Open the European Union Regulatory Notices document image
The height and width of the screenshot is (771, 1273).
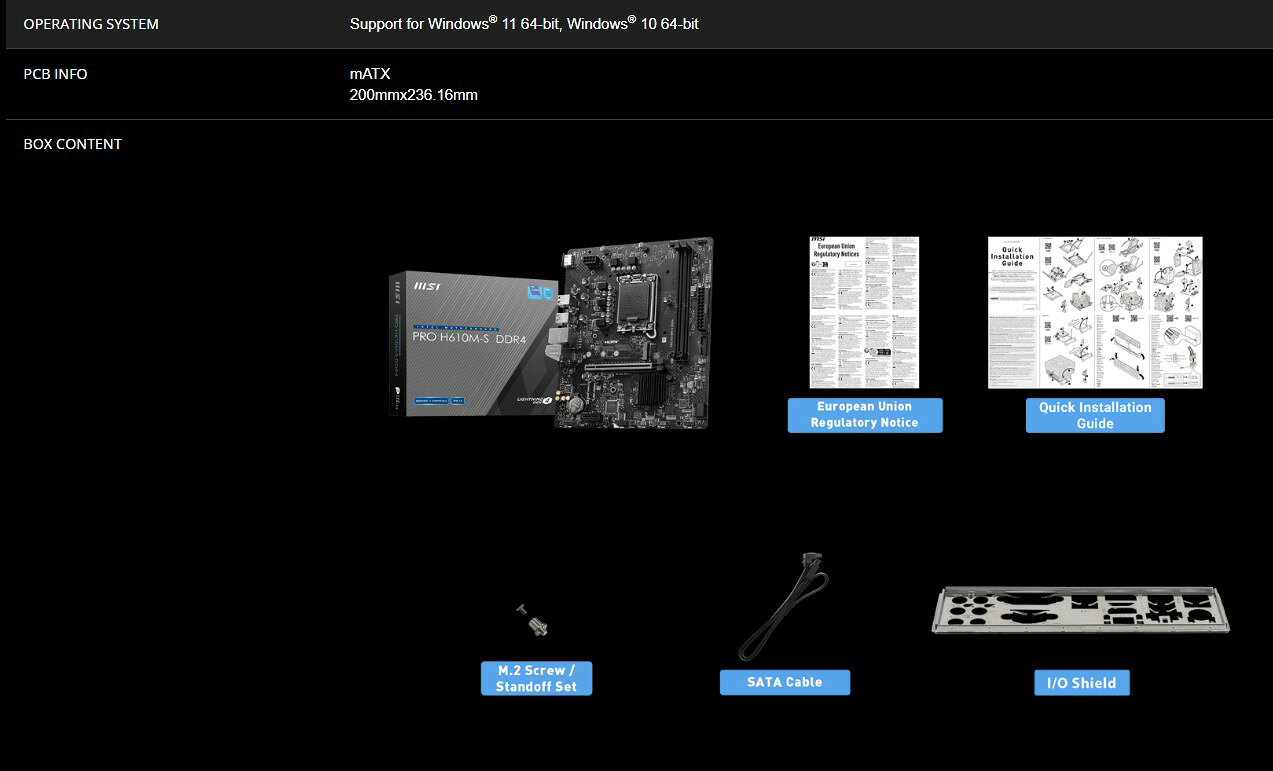tap(864, 312)
